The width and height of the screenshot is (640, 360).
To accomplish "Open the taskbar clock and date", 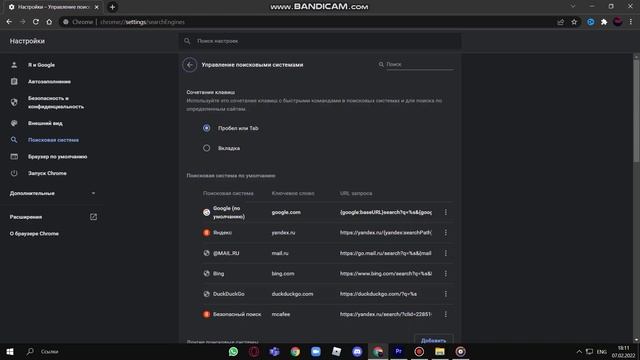I will click(x=623, y=351).
